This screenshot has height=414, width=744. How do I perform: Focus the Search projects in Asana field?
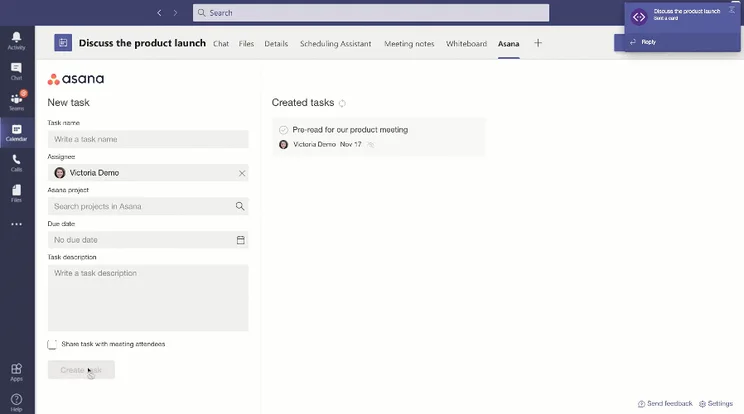(148, 206)
